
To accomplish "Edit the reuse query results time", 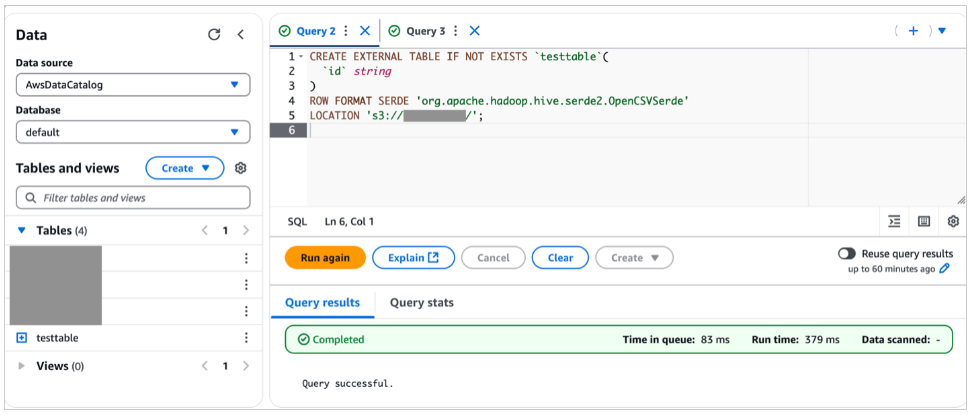I will point(945,269).
